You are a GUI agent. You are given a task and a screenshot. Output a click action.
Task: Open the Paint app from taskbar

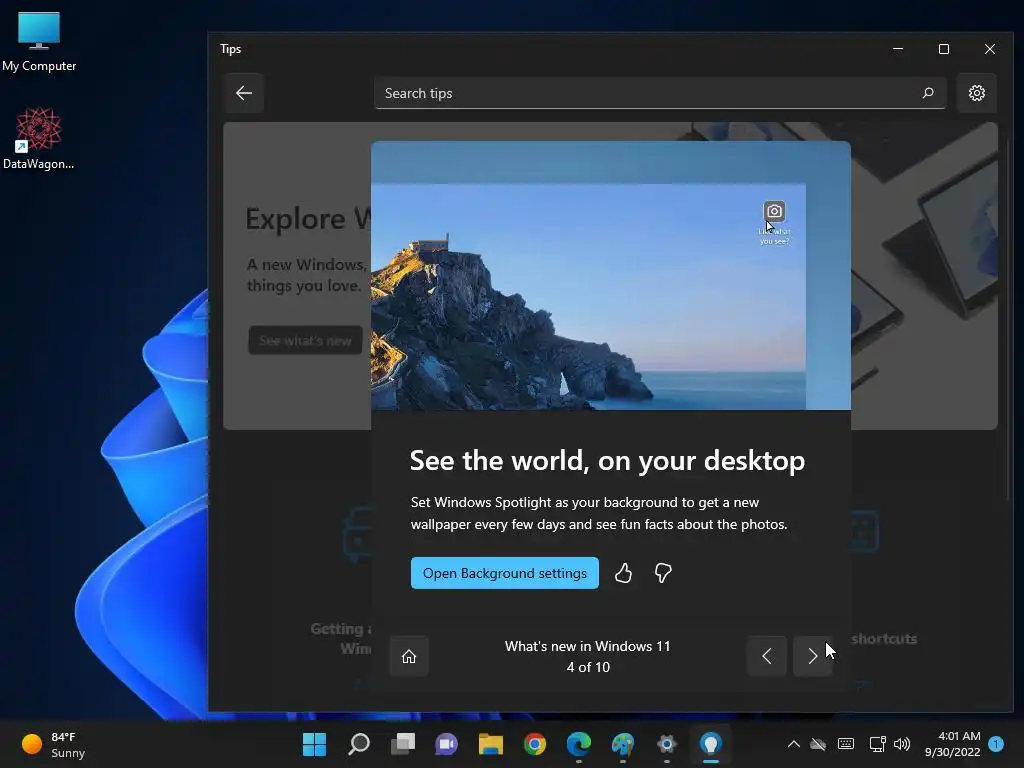623,744
